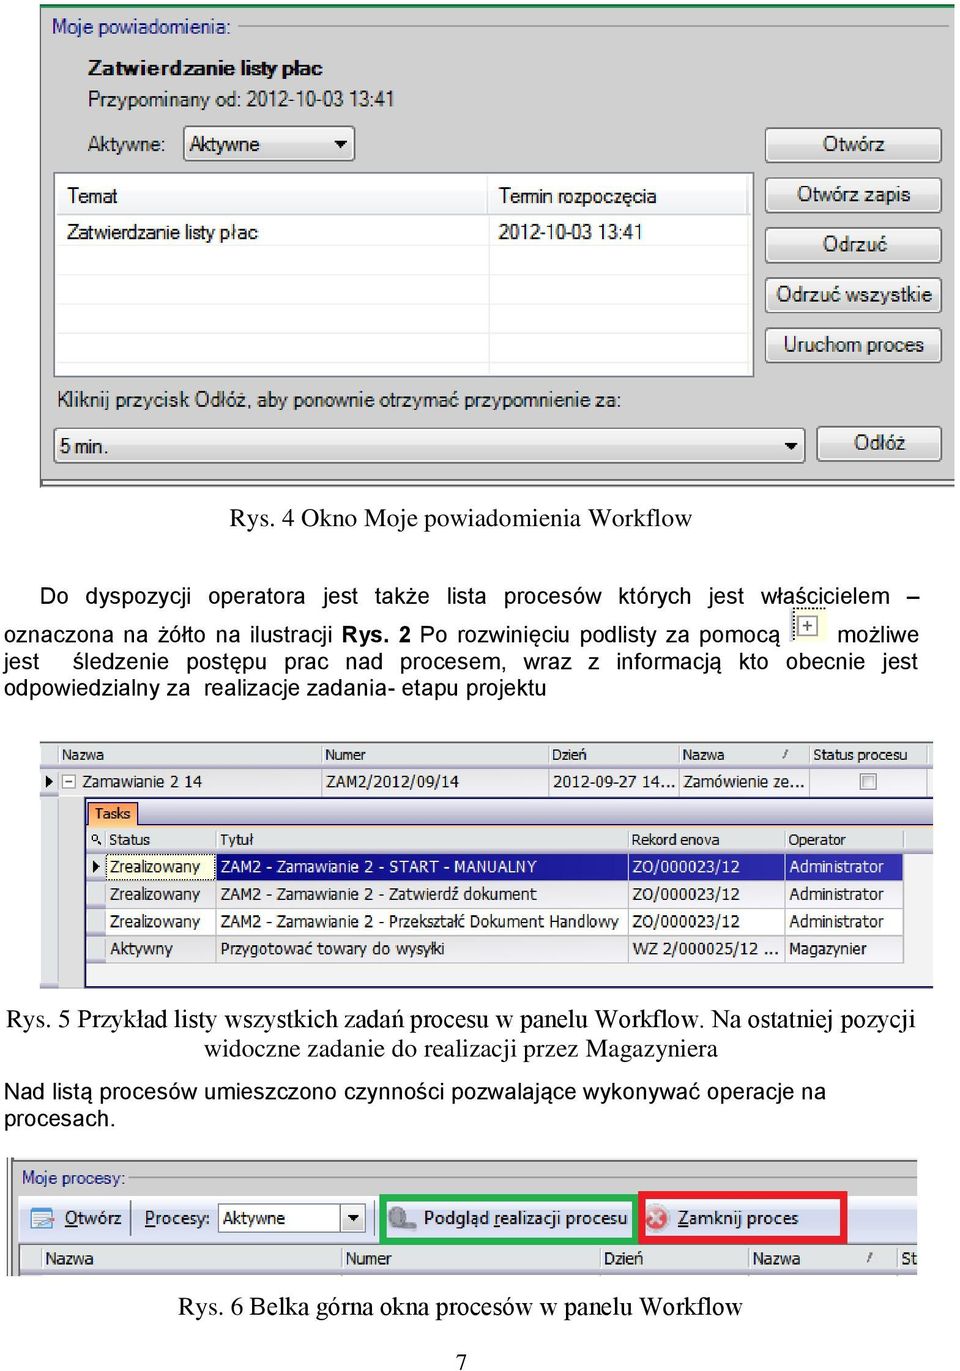The image size is (960, 1371).
Task: Sort tasks by Operator column header
Action: [x=844, y=840]
